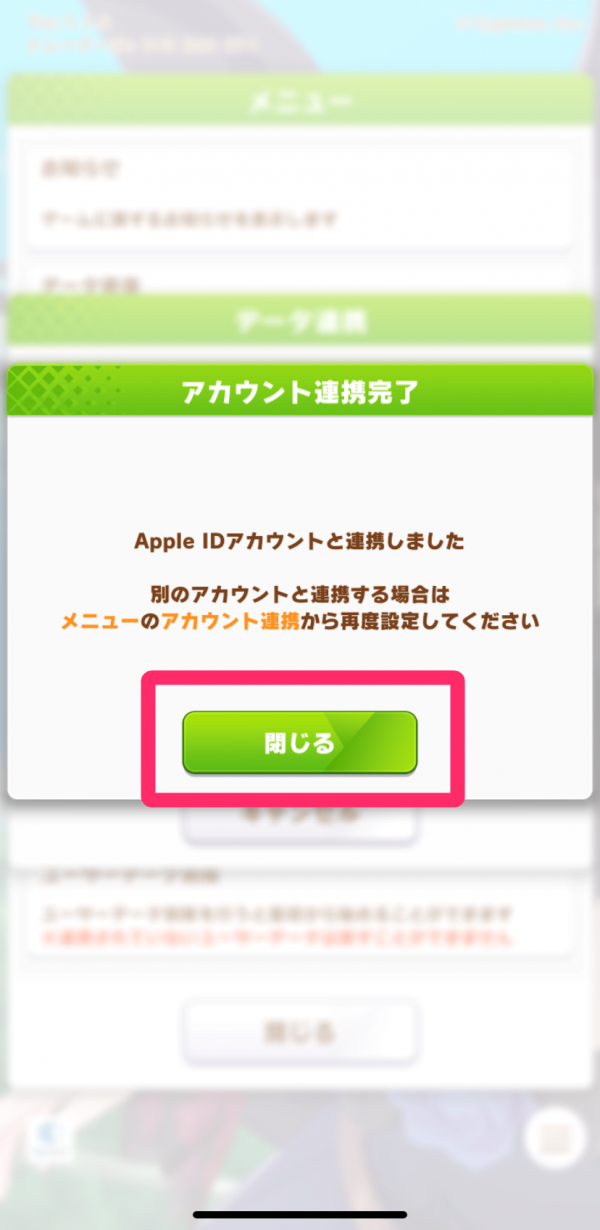The image size is (600, 1230).
Task: Tap the orange アカウント連携 text
Action: coord(230,621)
